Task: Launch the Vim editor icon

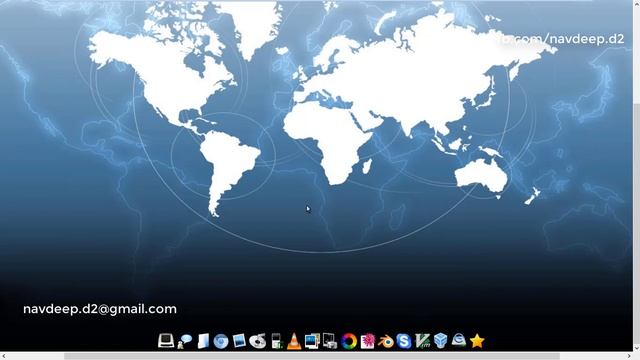Action: coord(422,341)
